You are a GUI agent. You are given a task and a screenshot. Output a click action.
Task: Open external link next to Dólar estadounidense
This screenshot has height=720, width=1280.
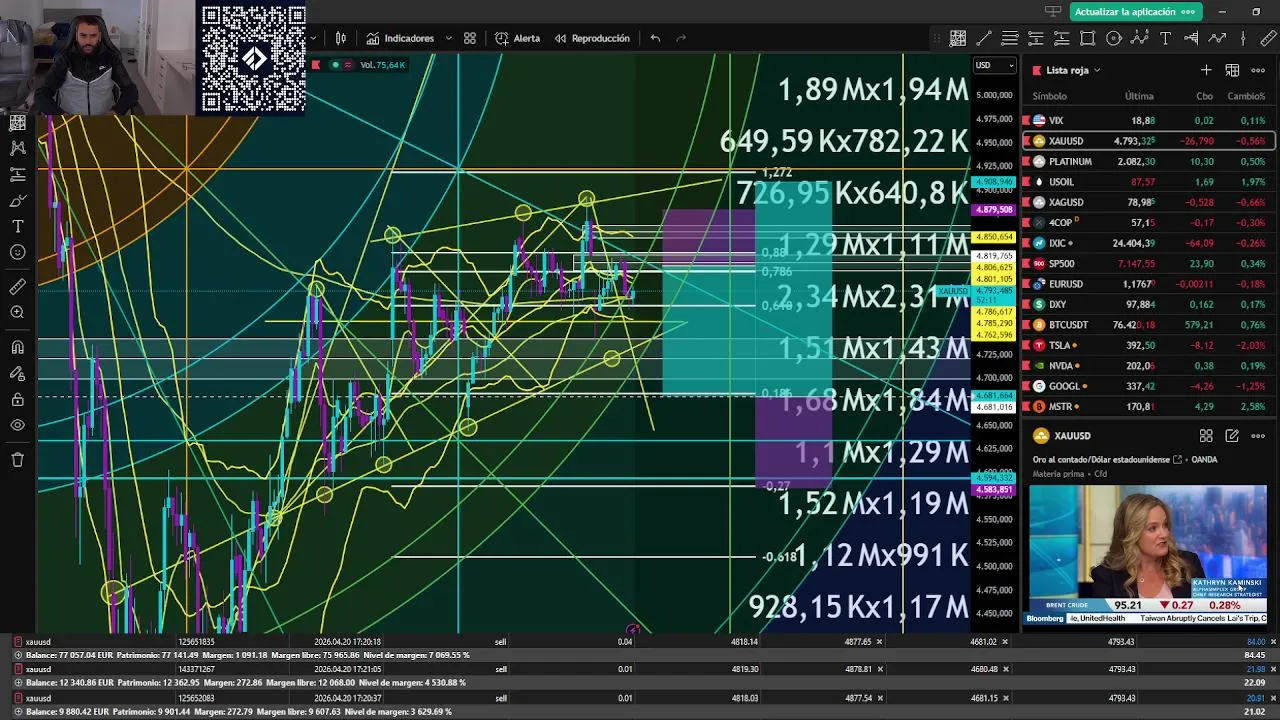click(1177, 459)
